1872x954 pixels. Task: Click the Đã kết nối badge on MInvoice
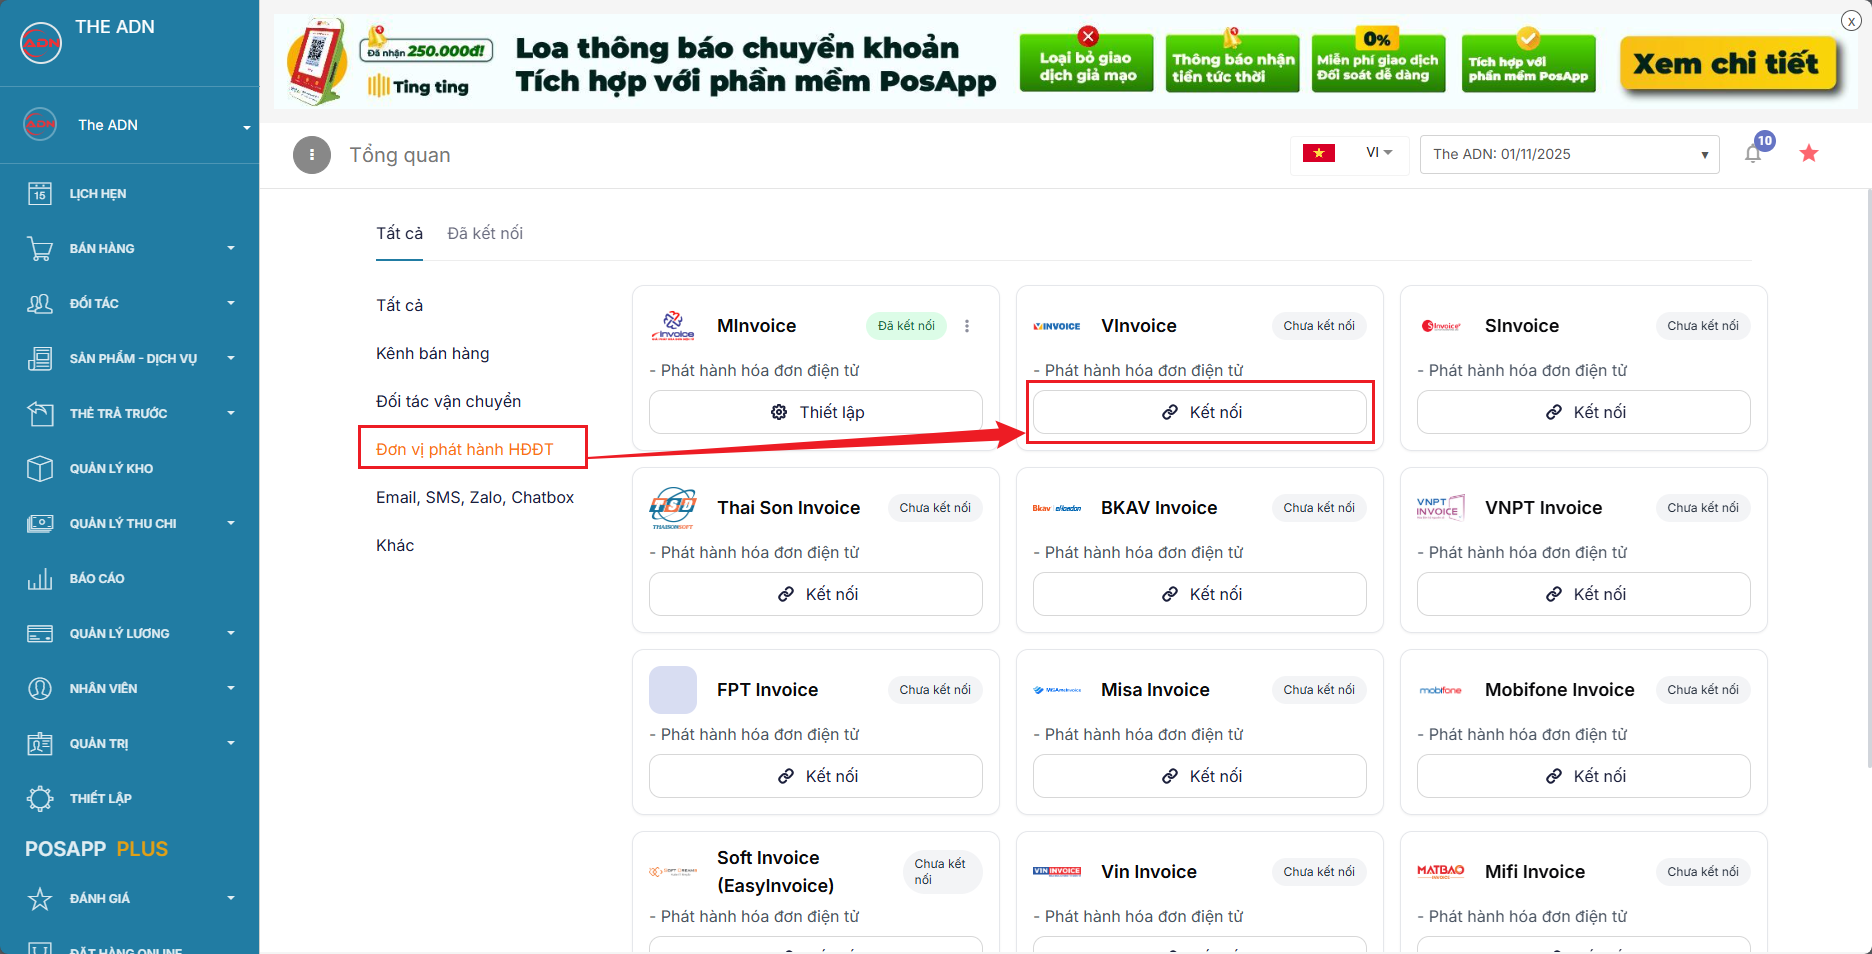pos(906,326)
